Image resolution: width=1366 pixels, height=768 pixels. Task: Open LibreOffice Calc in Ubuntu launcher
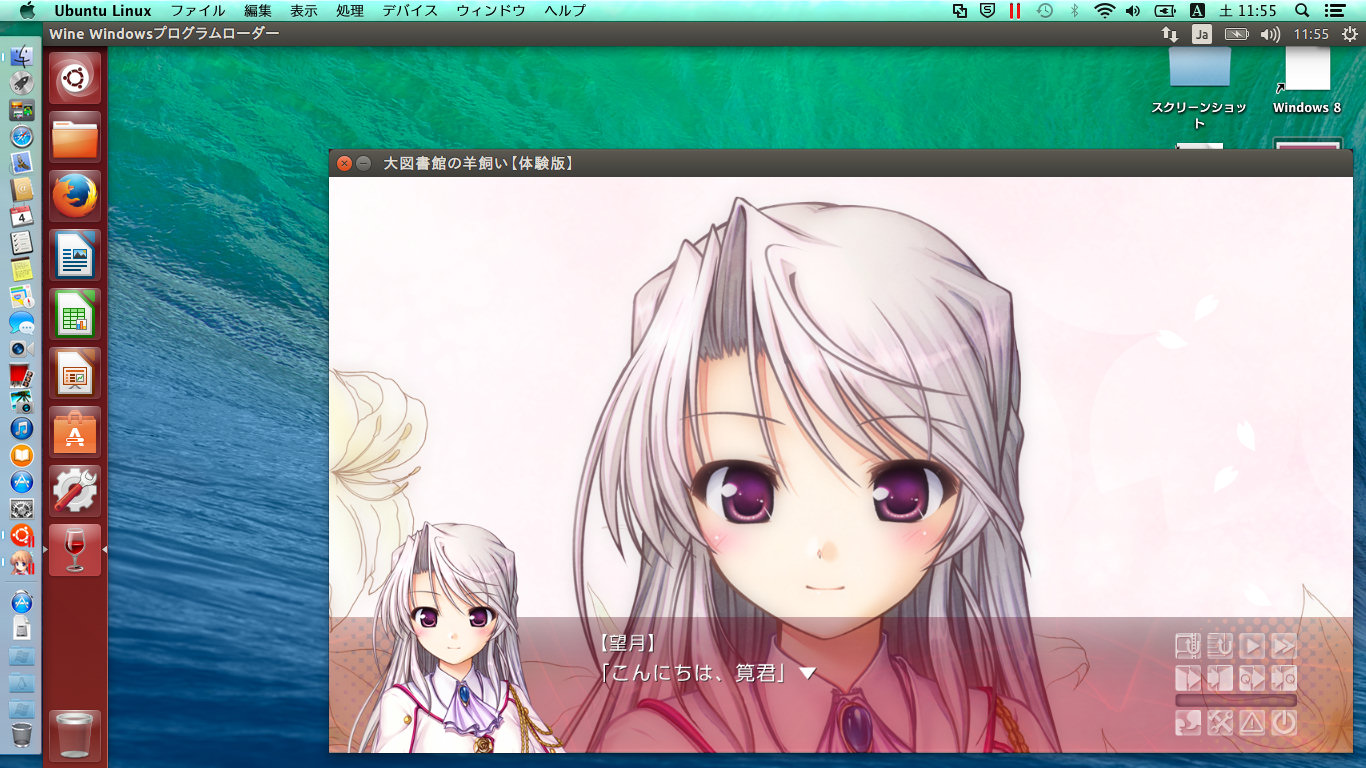(75, 314)
